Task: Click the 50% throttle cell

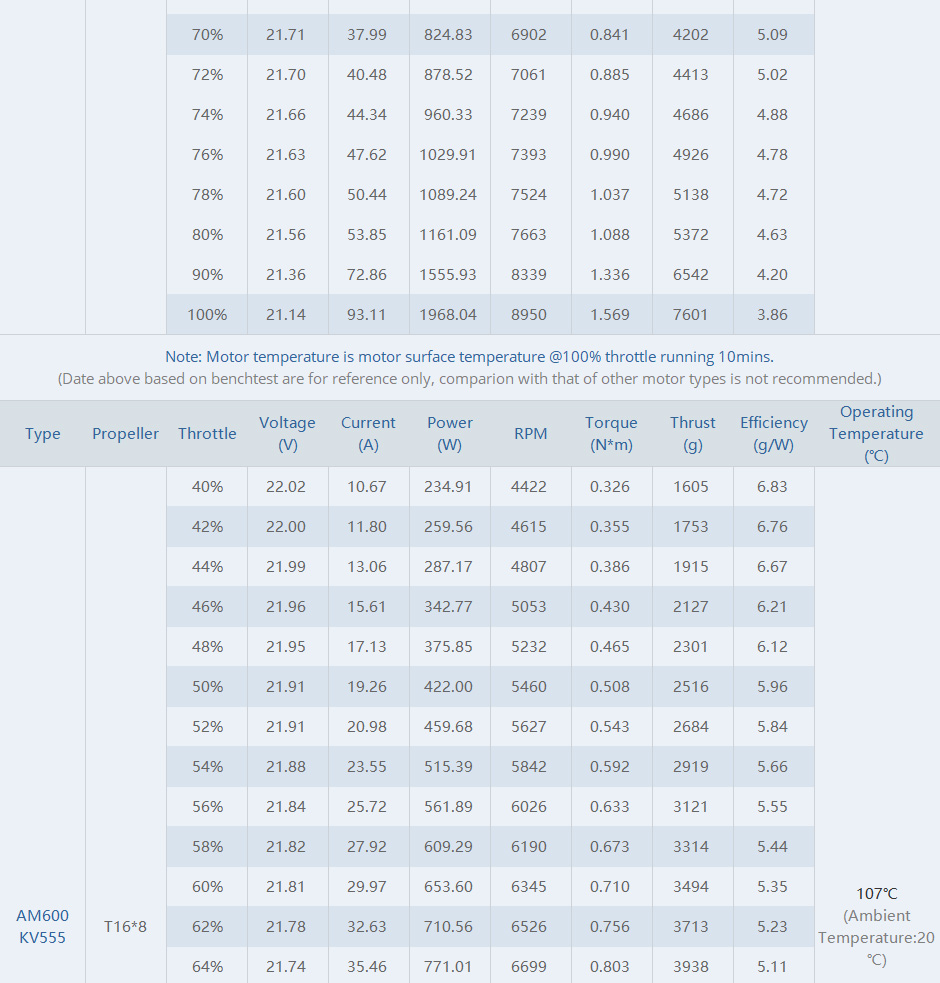Action: [x=207, y=687]
